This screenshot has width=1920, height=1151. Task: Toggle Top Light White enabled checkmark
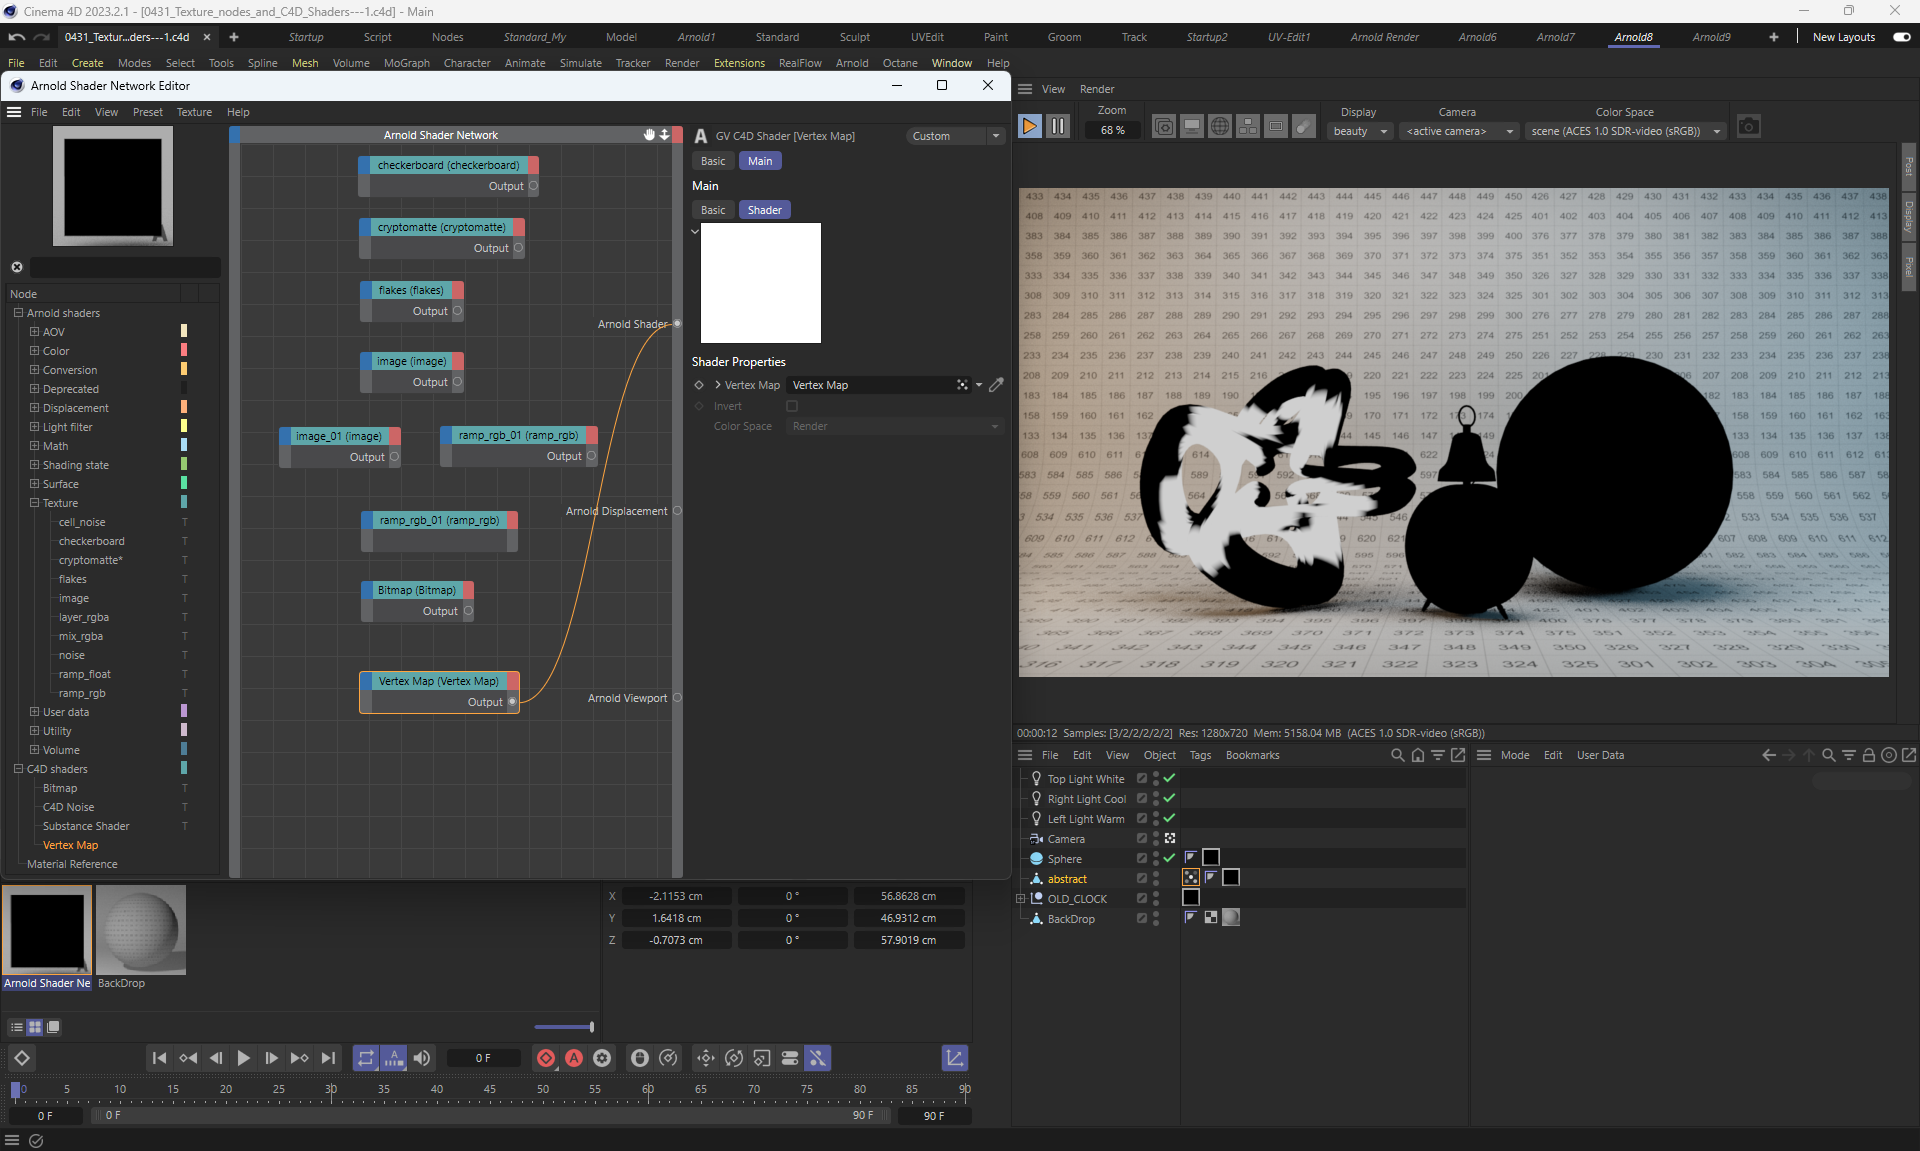1169,778
